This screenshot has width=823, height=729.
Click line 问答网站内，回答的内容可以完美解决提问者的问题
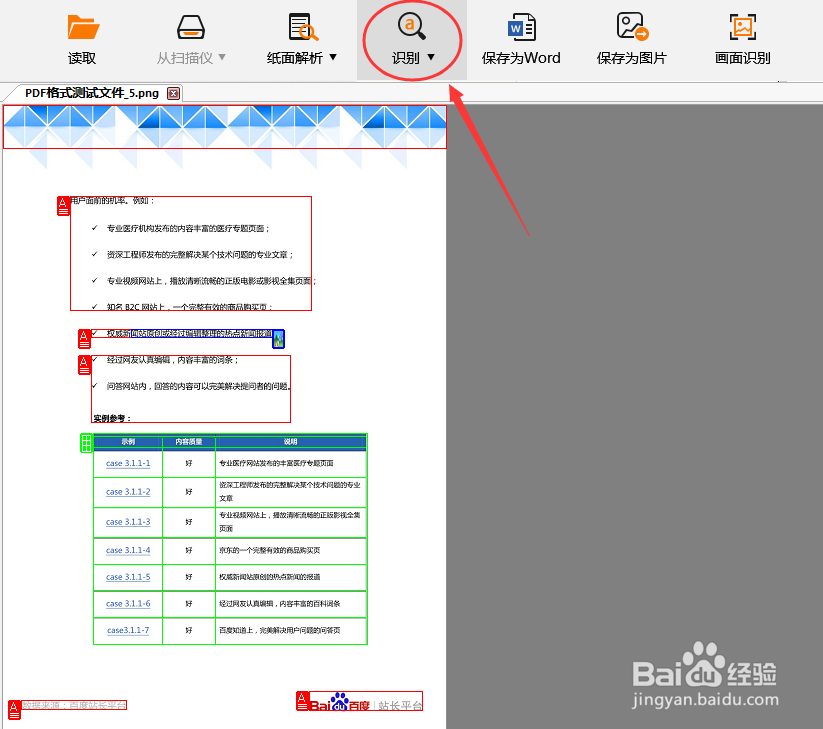198,386
